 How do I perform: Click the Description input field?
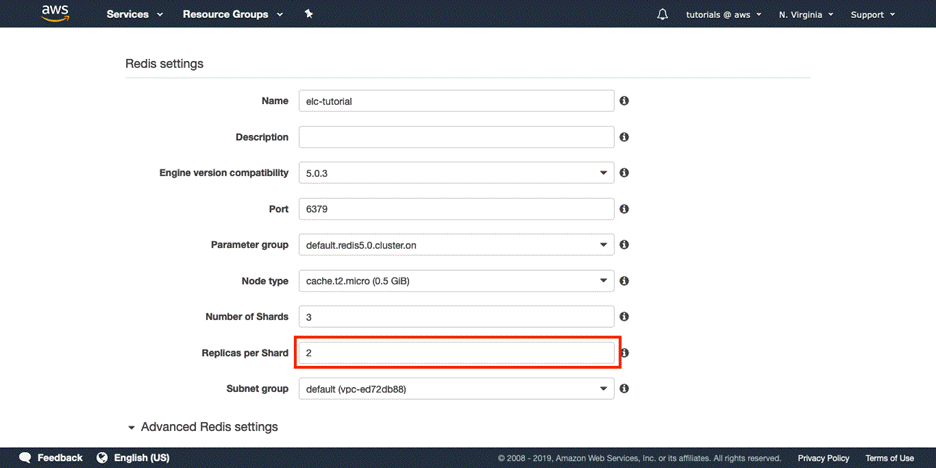(x=456, y=137)
